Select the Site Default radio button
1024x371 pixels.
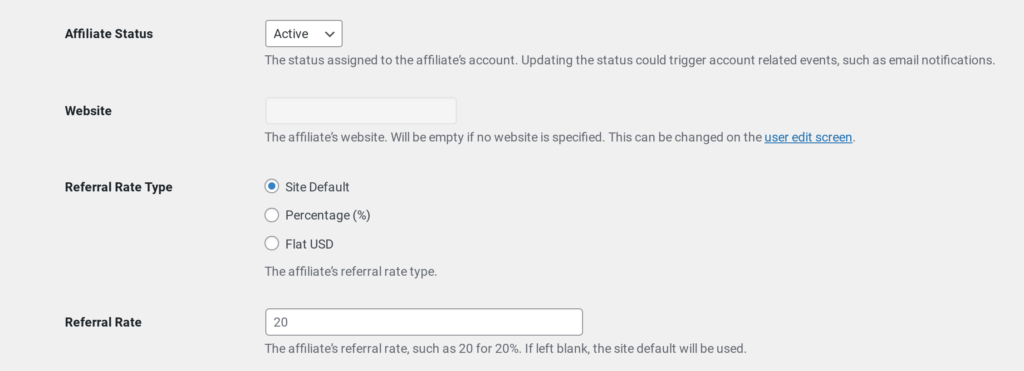272,187
